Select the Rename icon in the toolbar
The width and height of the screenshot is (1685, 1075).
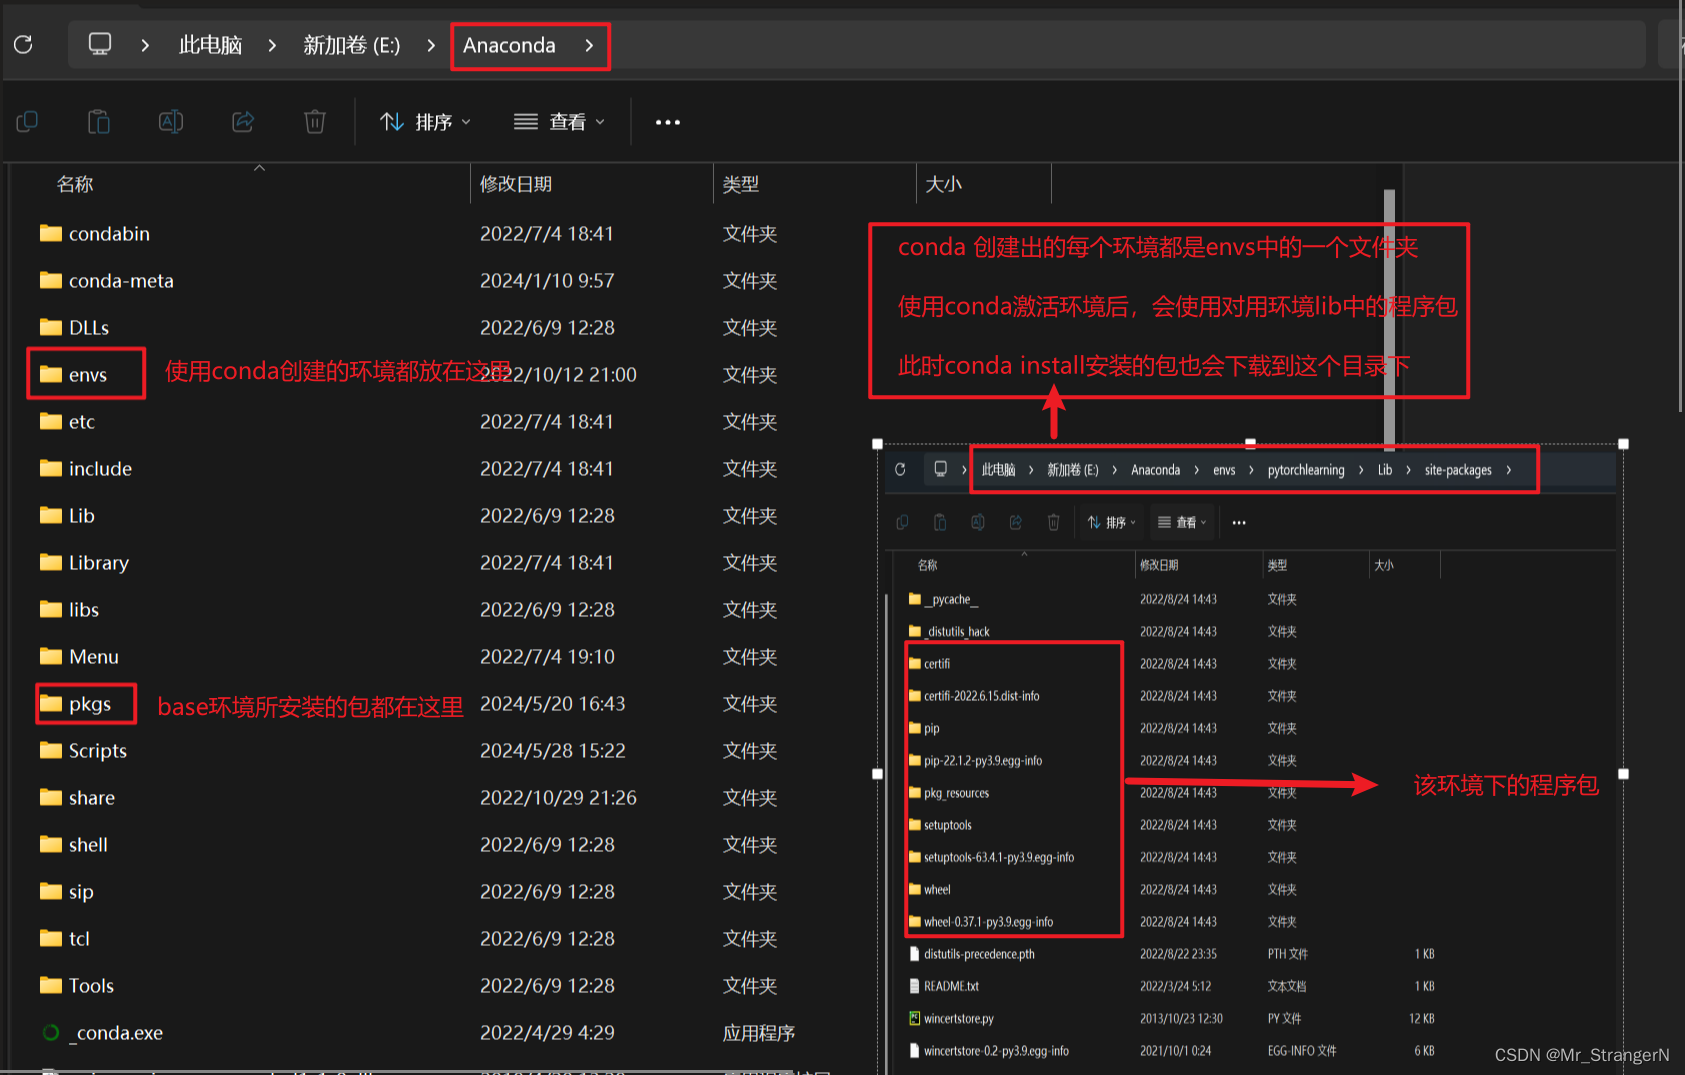[170, 121]
